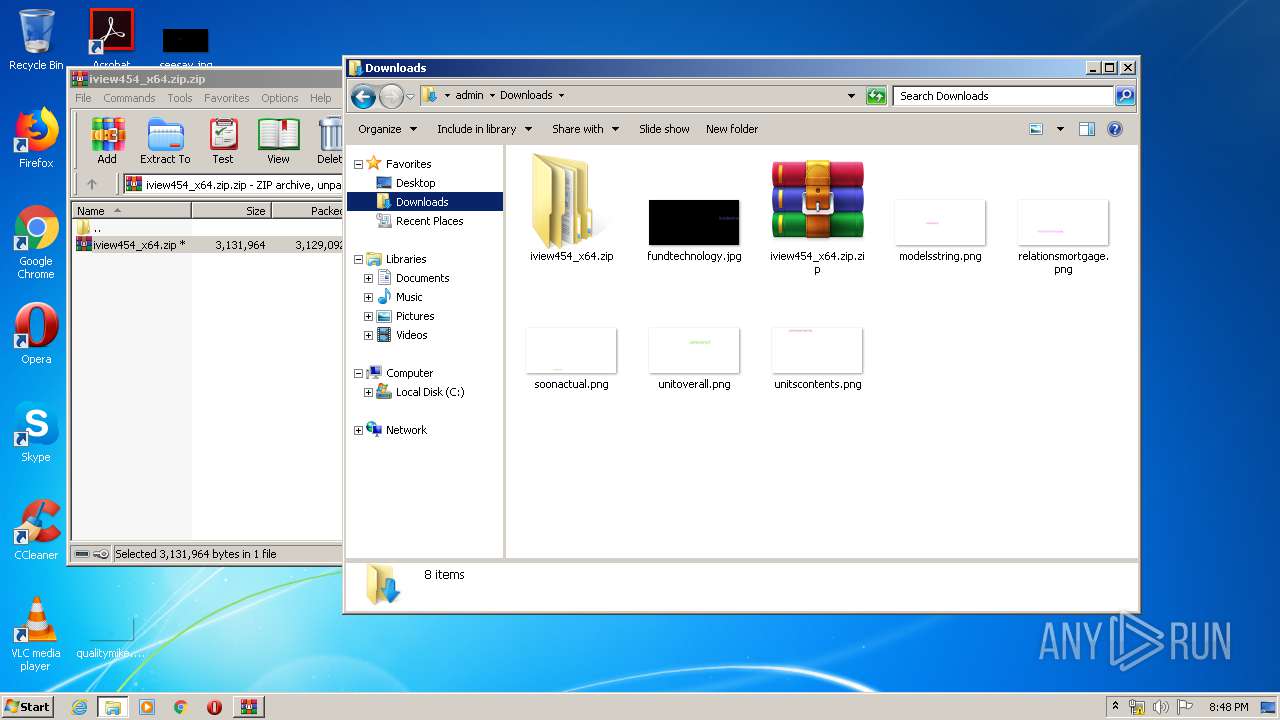Open the Start menu
1280x720 pixels.
(x=28, y=707)
